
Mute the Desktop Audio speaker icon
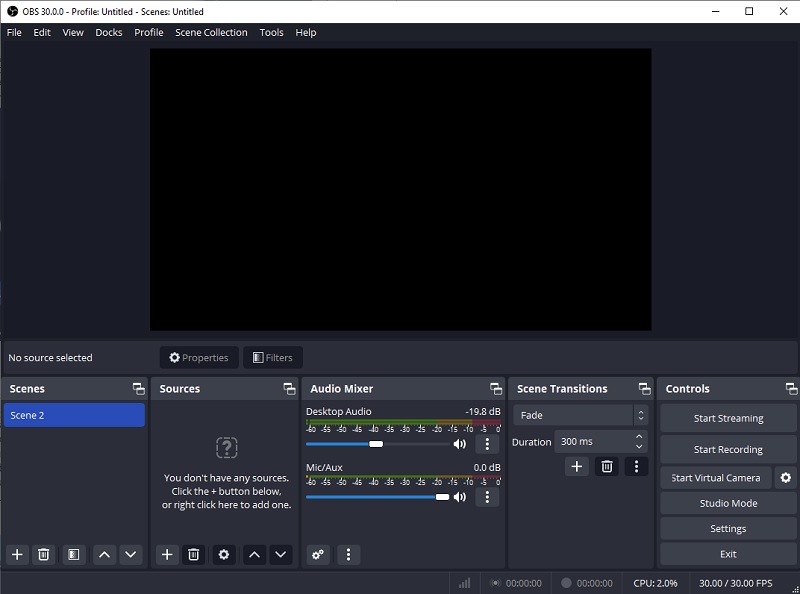point(459,443)
